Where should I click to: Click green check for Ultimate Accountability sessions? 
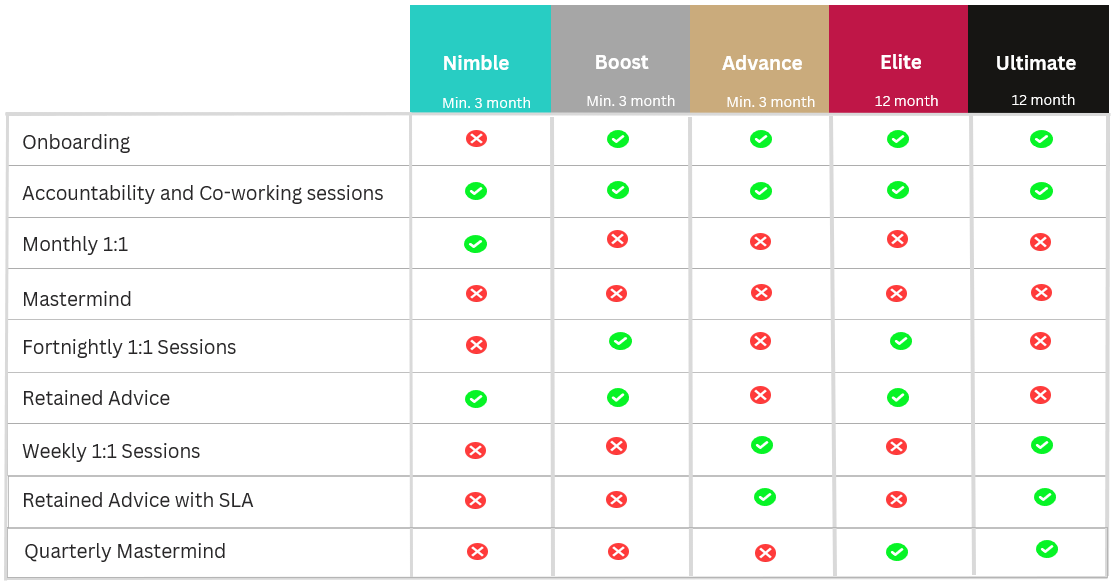[x=1041, y=190]
